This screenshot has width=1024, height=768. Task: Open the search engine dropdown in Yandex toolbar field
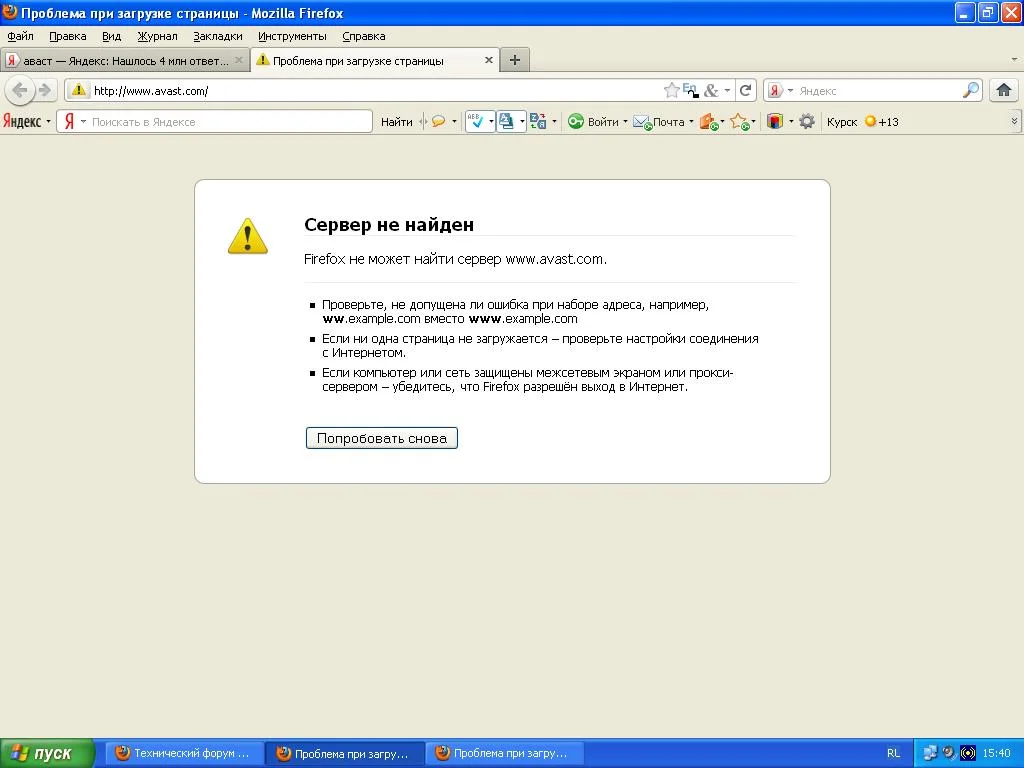coord(83,121)
